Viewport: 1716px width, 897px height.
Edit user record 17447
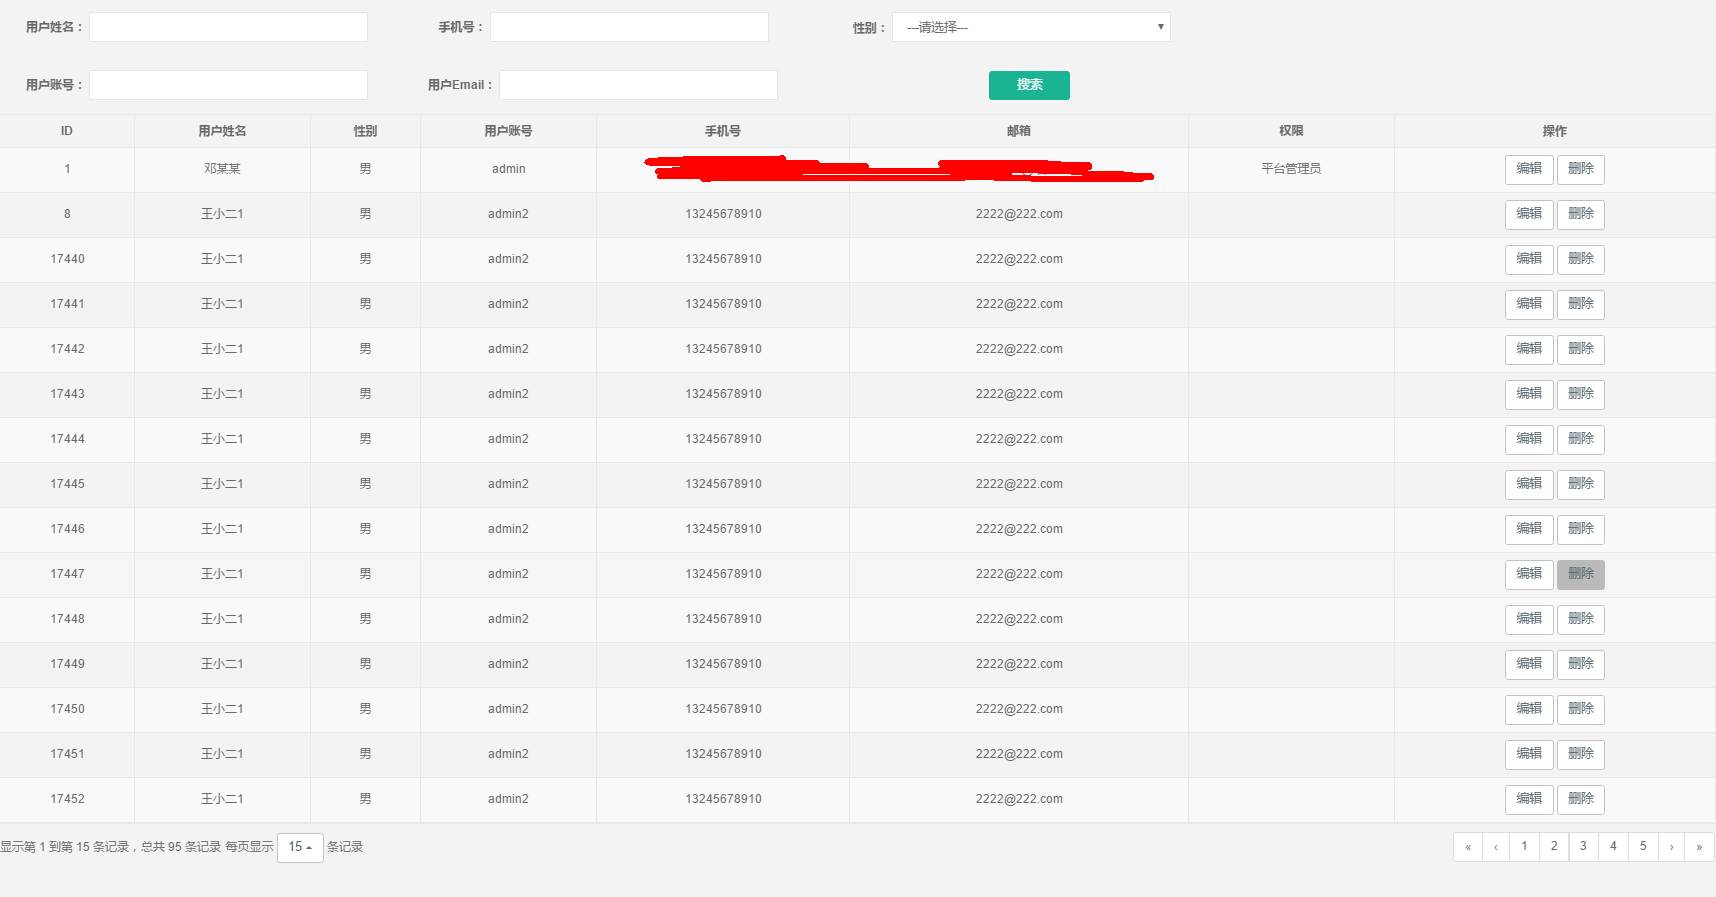(1529, 574)
